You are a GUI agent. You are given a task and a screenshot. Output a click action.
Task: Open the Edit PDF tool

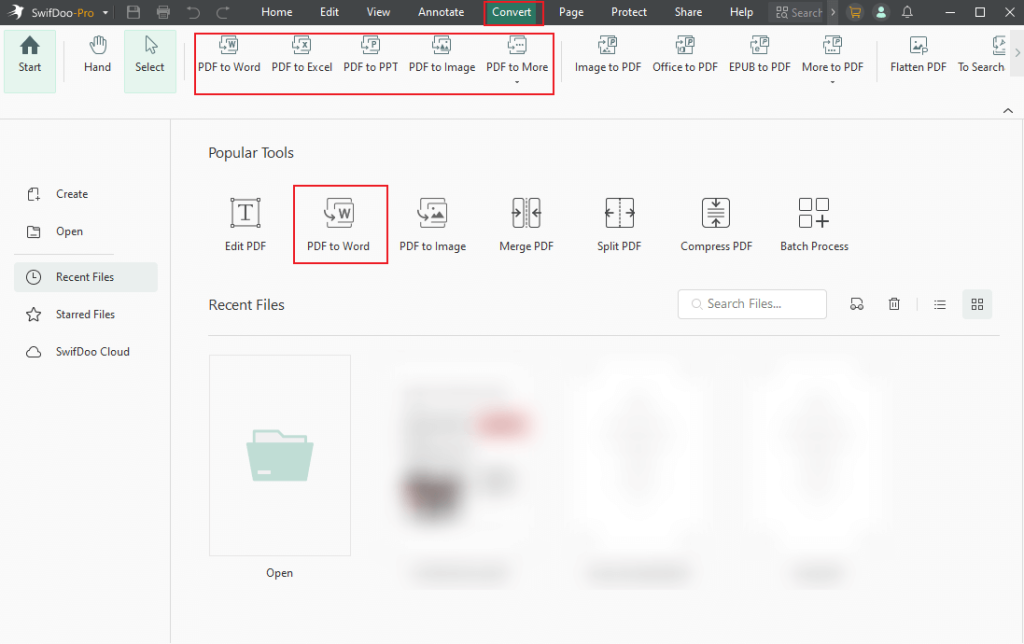tap(244, 222)
